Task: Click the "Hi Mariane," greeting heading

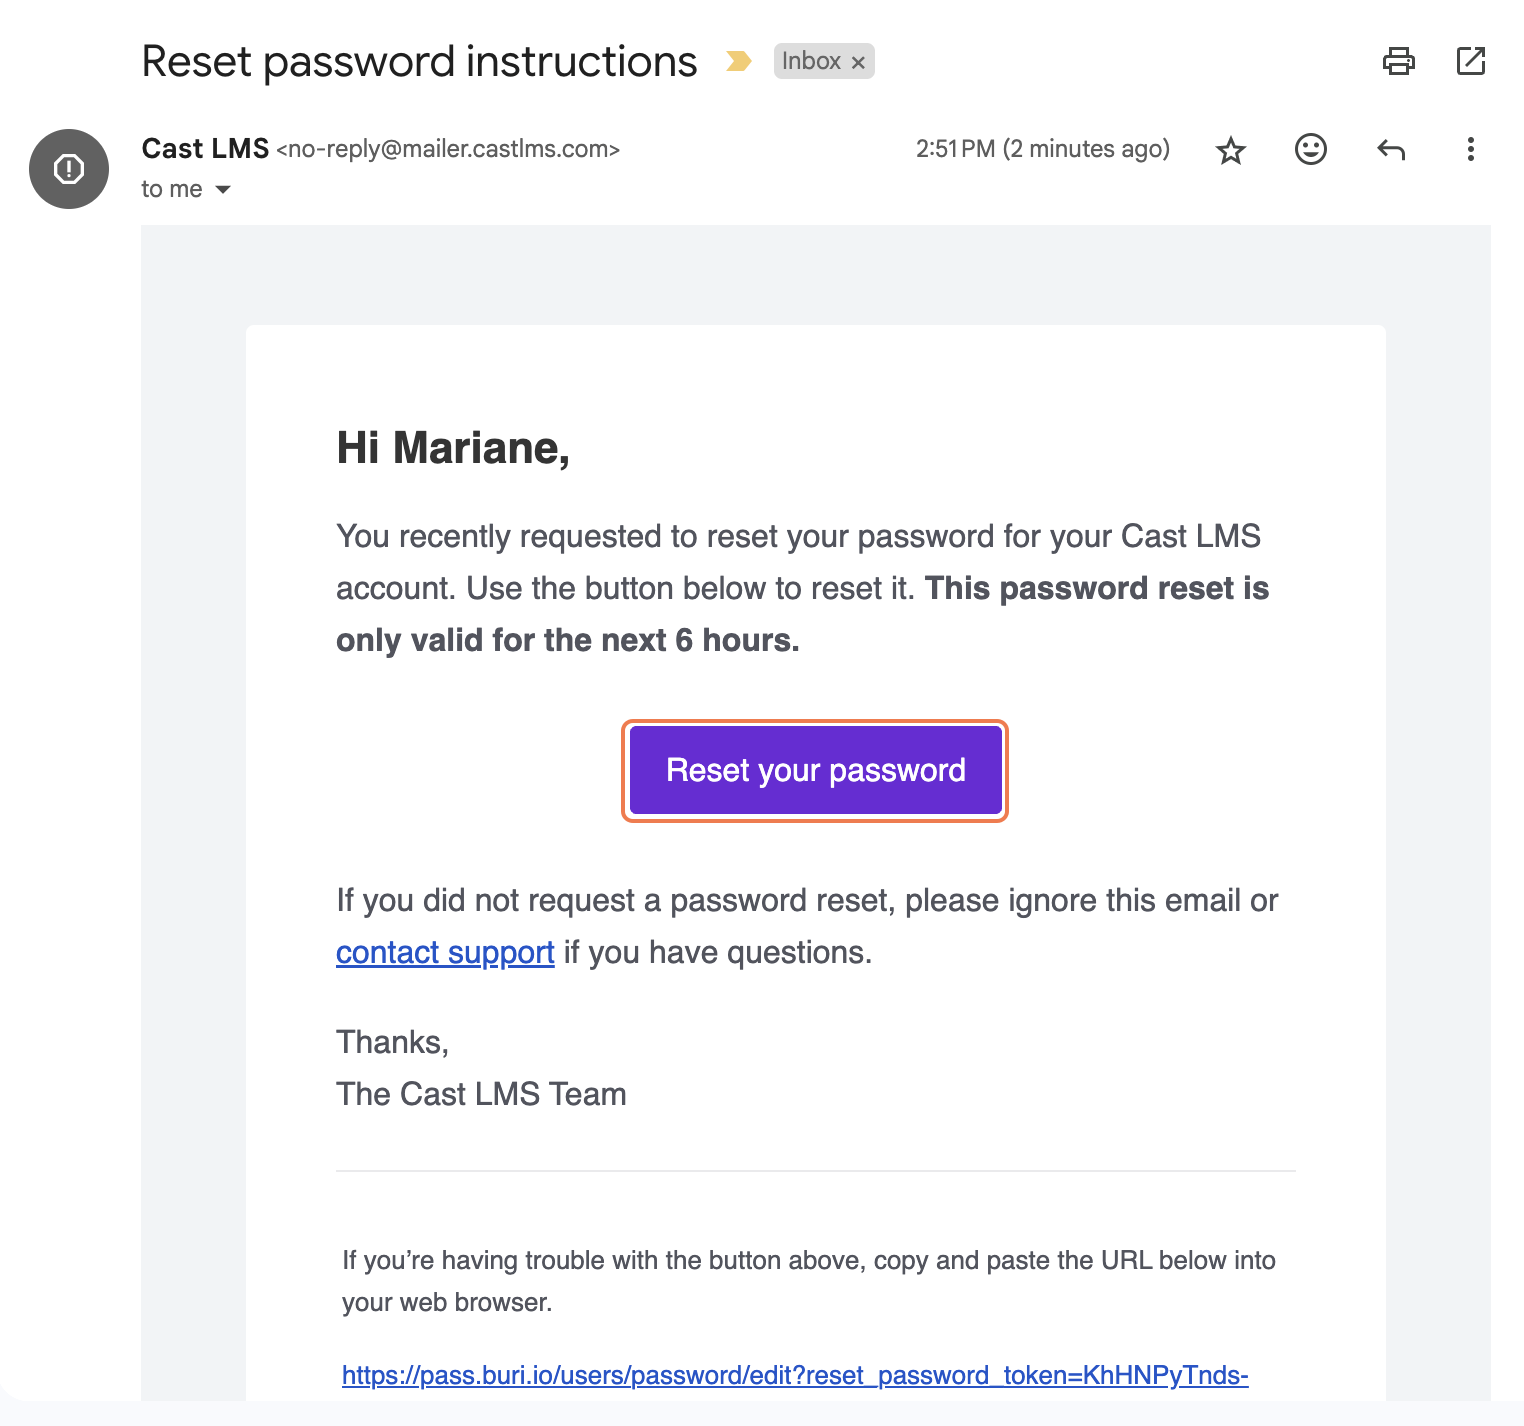Action: (x=453, y=448)
